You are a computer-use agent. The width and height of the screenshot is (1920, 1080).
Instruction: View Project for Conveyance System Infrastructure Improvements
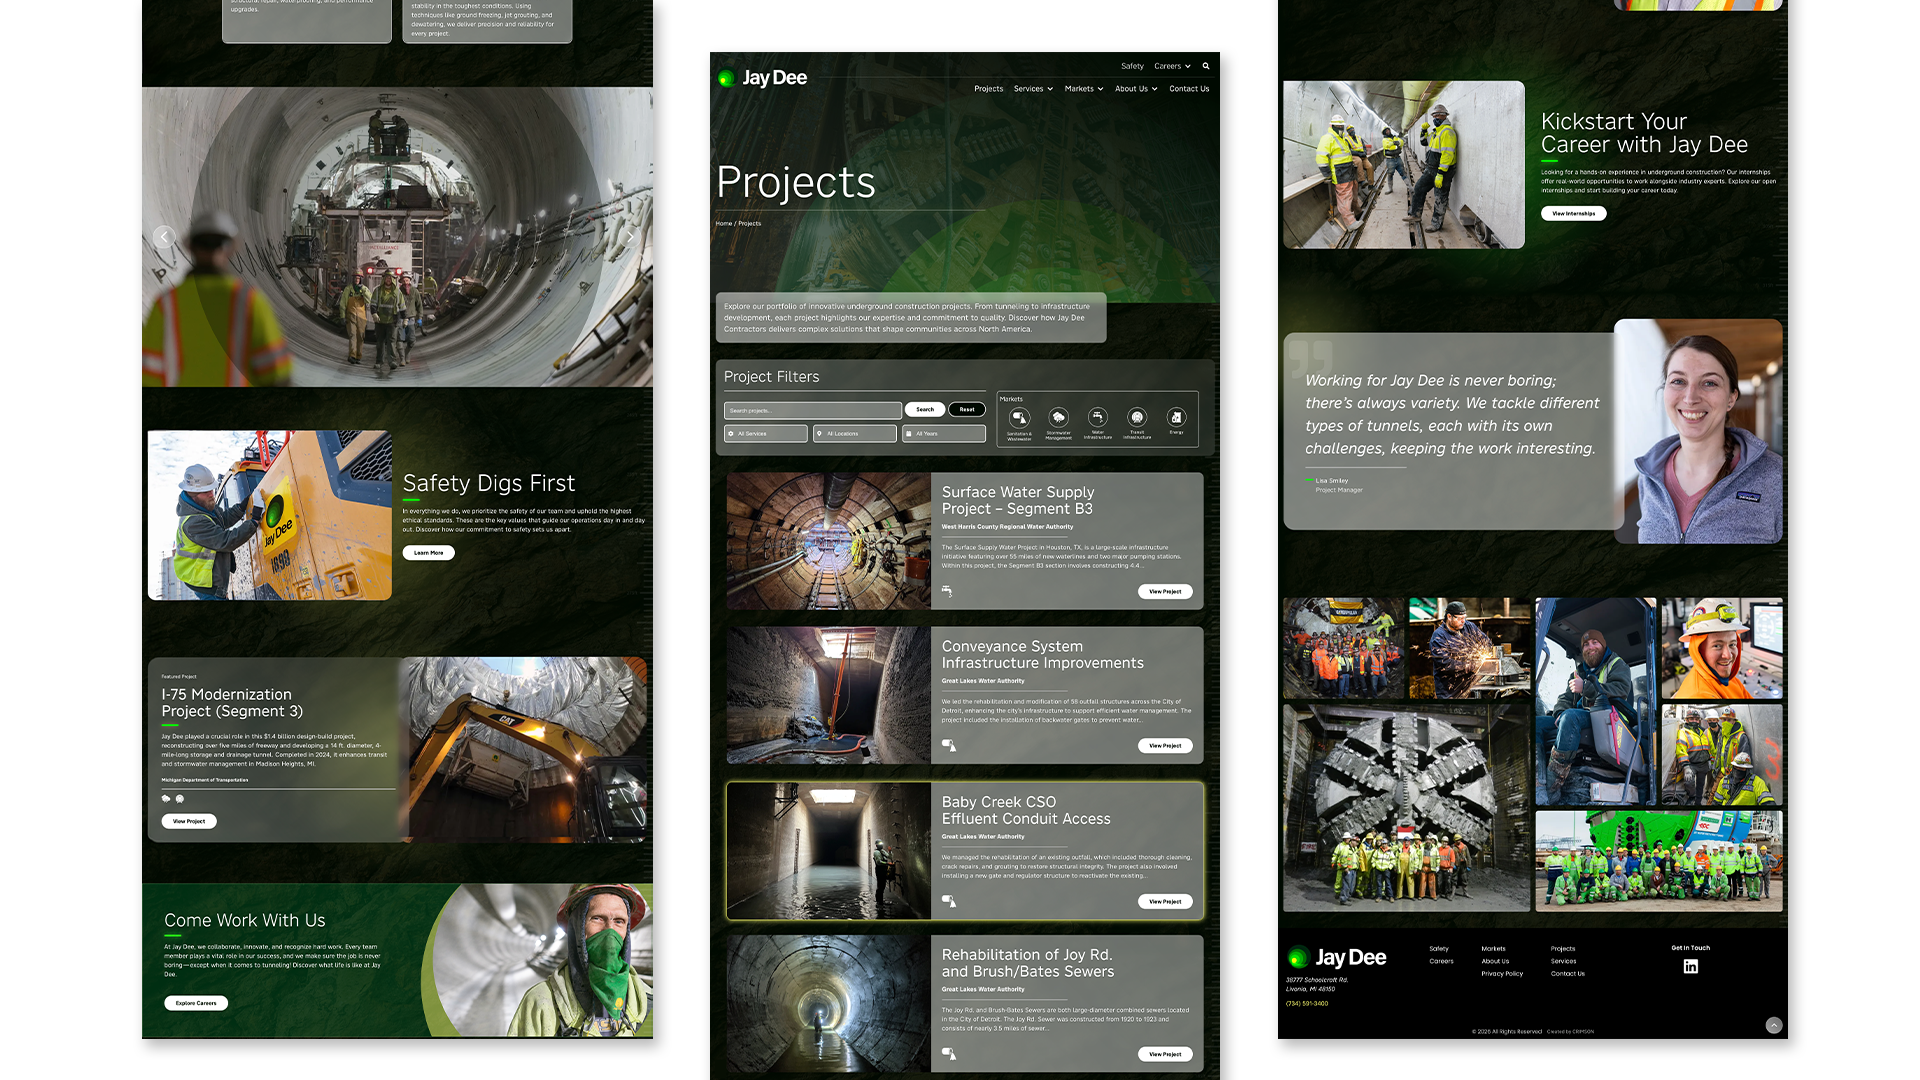[x=1165, y=746]
